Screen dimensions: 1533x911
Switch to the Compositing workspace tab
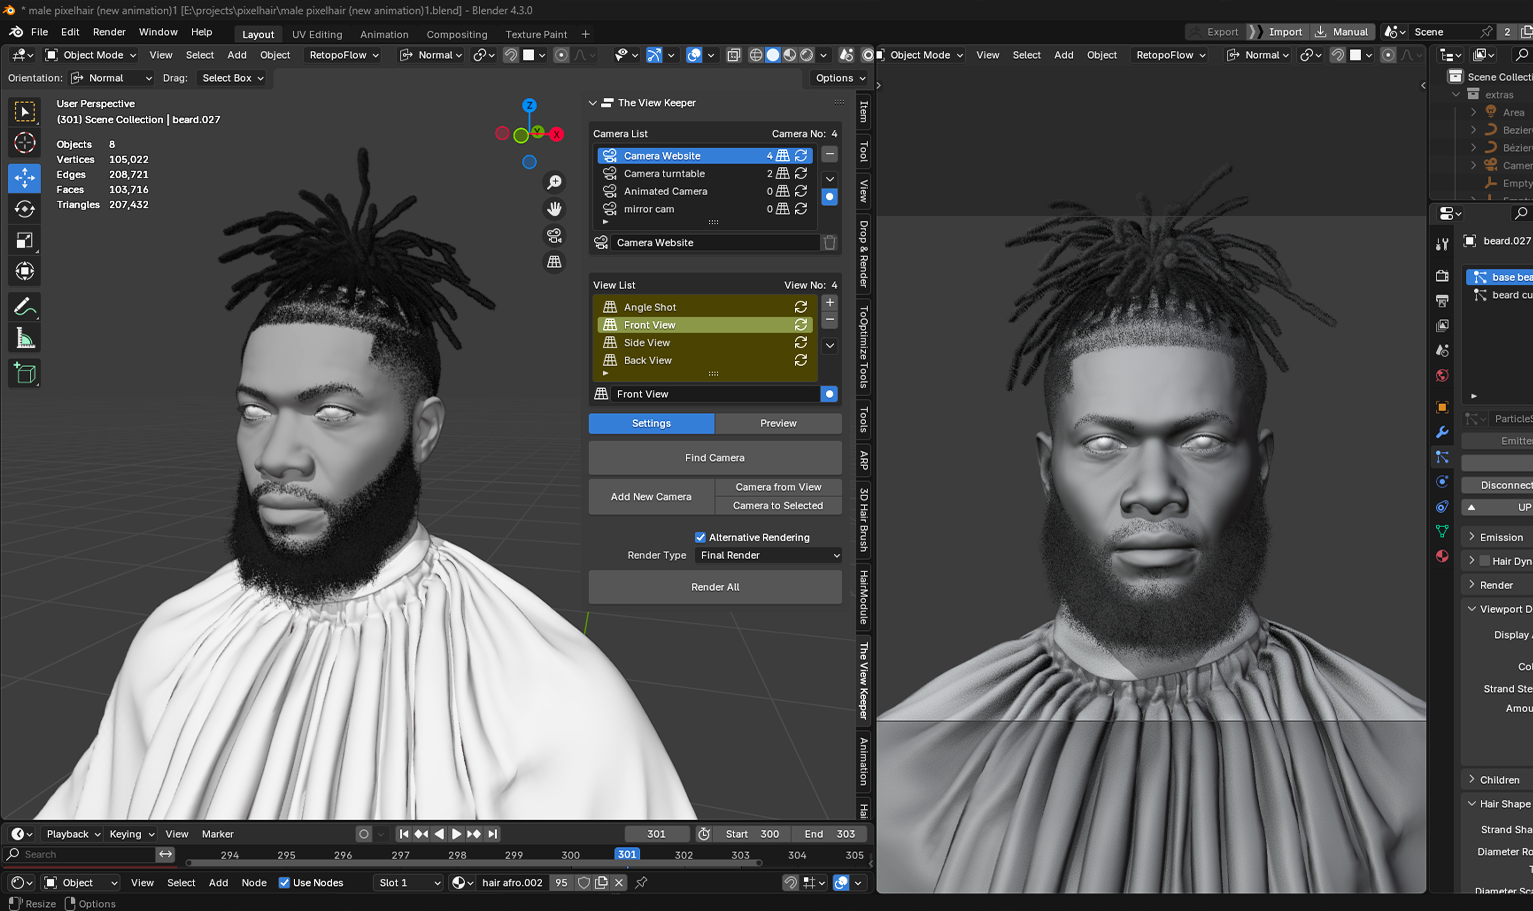pos(457,34)
